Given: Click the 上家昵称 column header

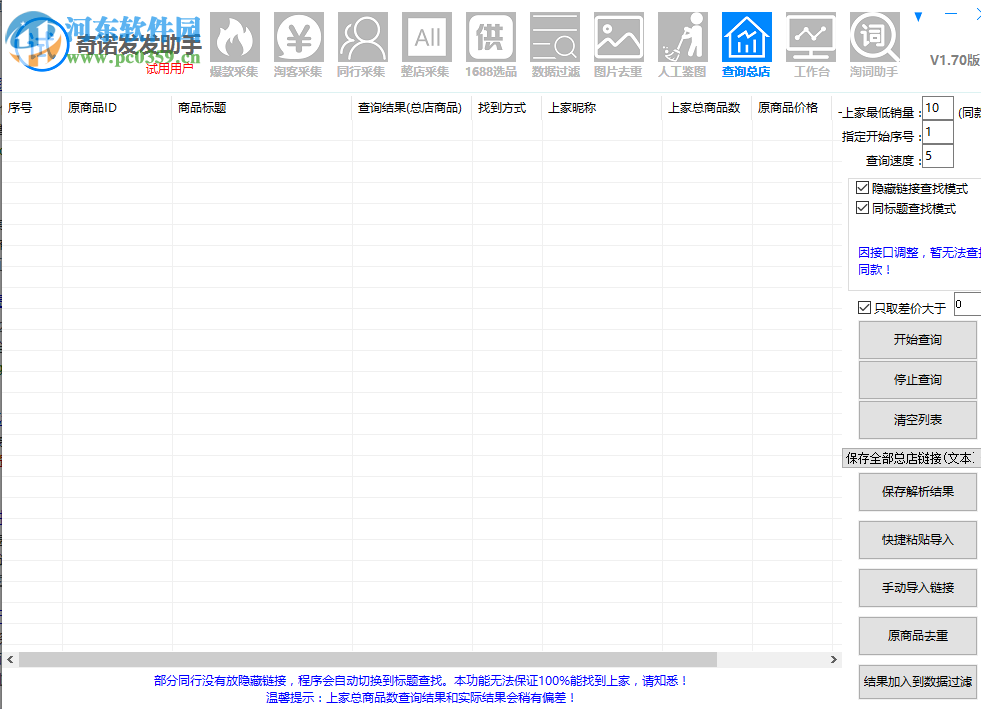Looking at the screenshot, I should (x=602, y=108).
